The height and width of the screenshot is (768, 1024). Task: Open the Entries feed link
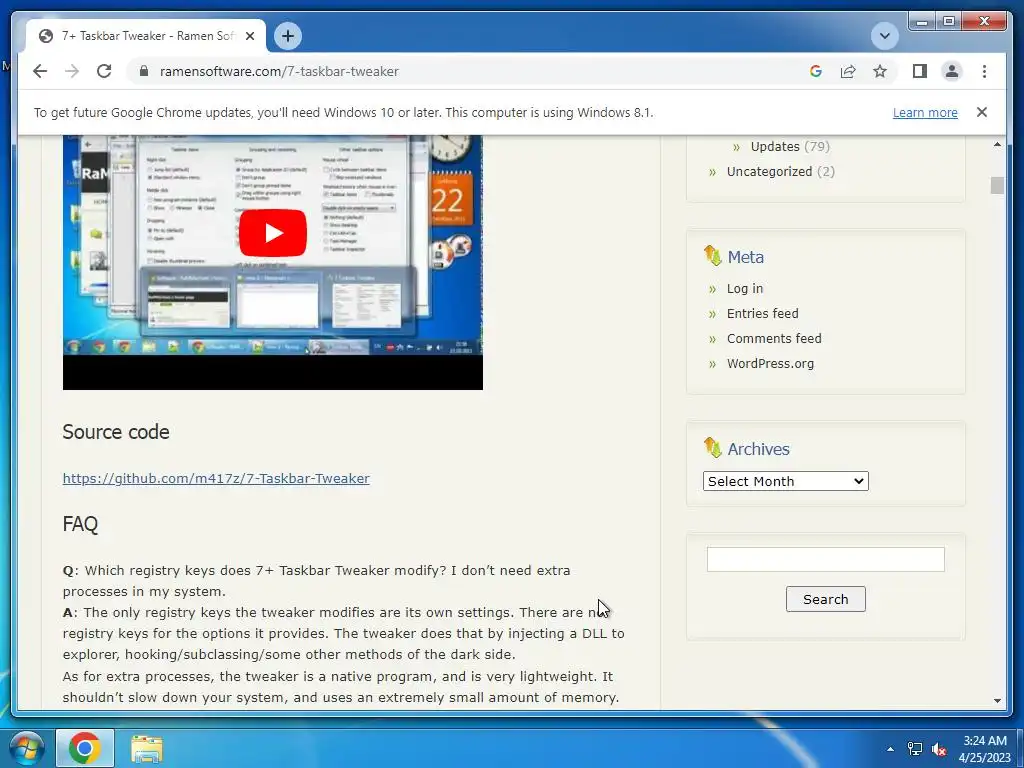click(x=762, y=313)
